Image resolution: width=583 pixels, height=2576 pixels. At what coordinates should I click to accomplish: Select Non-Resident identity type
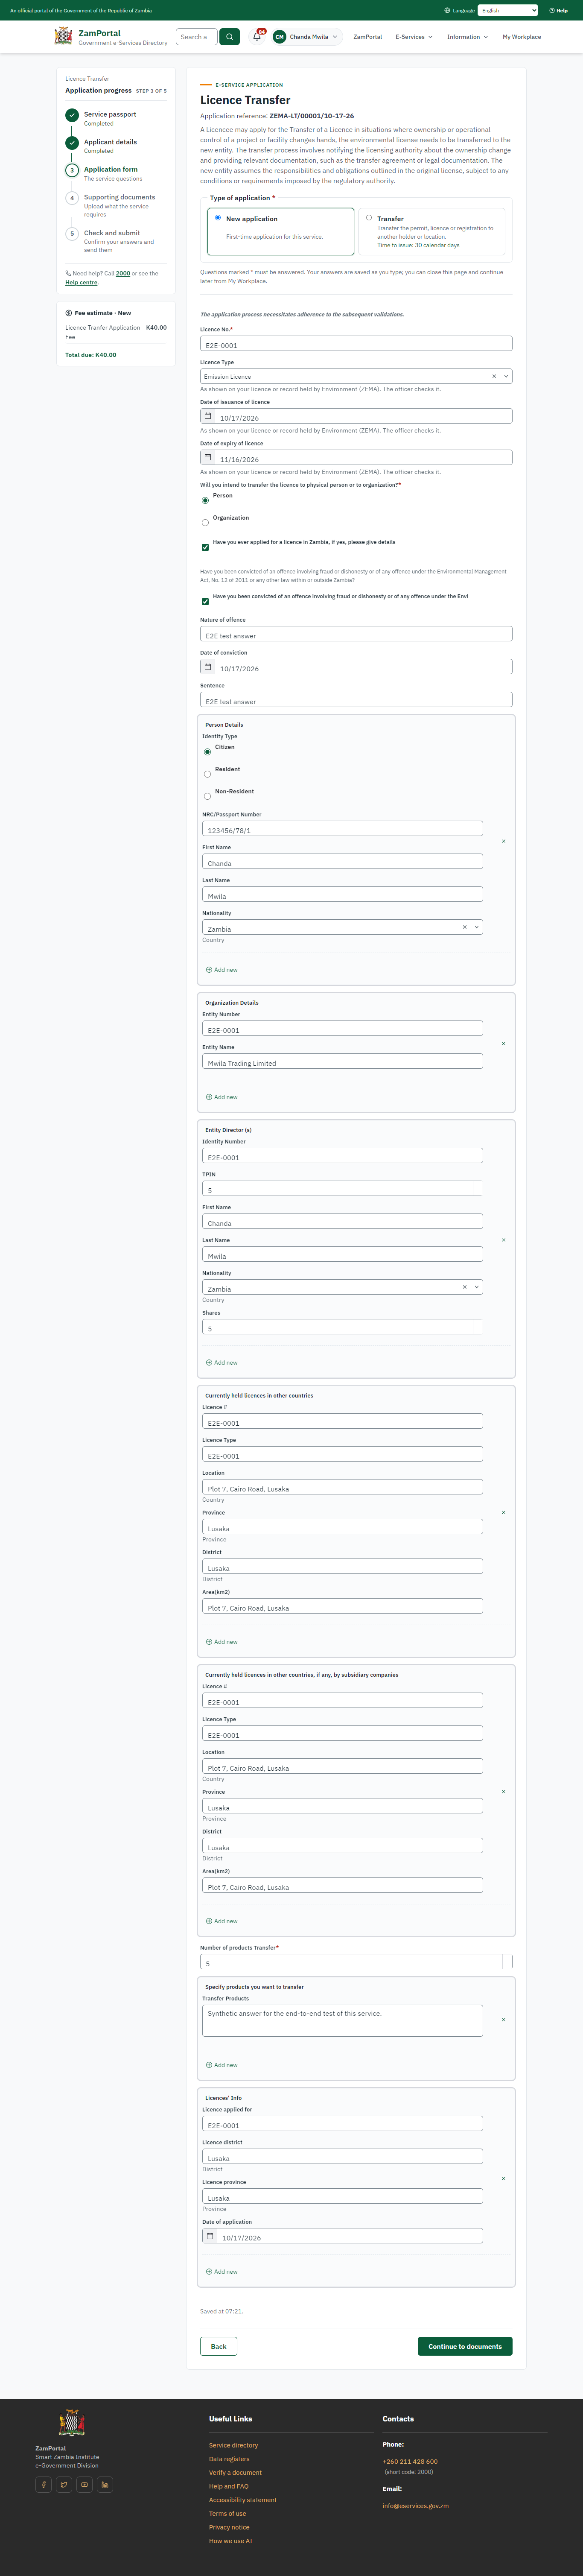click(x=207, y=796)
